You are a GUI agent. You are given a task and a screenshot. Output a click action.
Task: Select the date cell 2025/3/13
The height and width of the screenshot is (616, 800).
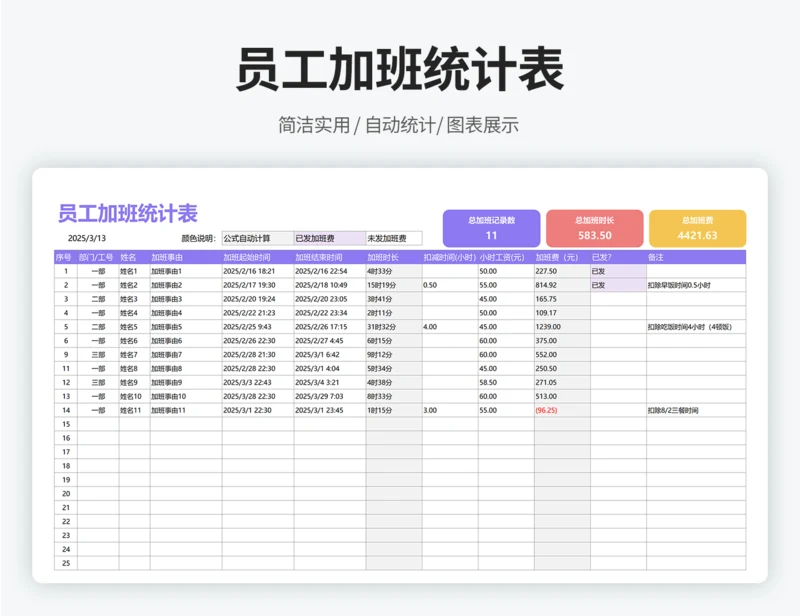coord(87,238)
